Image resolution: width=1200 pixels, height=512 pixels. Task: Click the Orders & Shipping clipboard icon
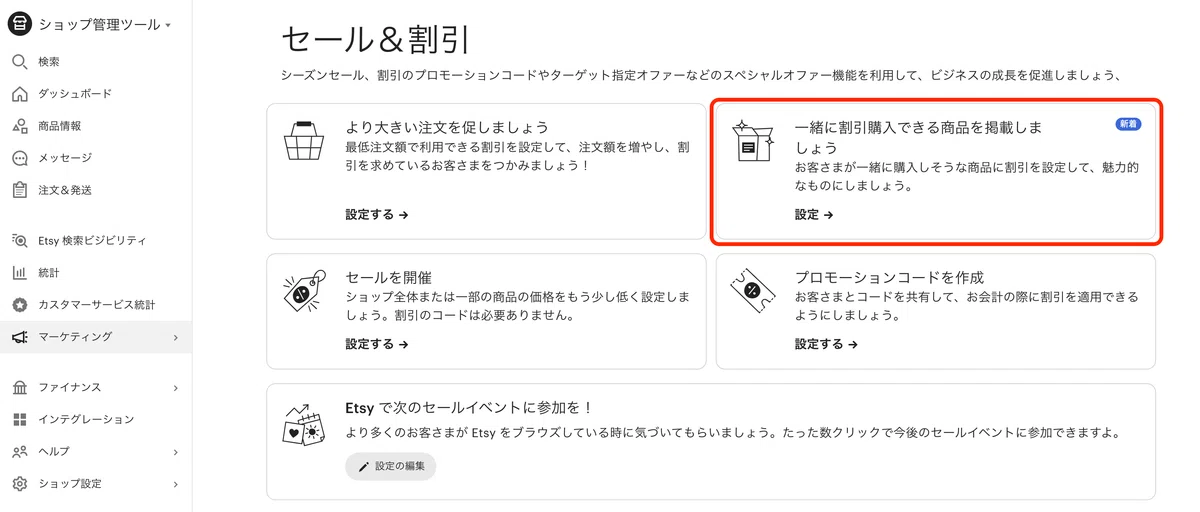(x=19, y=190)
